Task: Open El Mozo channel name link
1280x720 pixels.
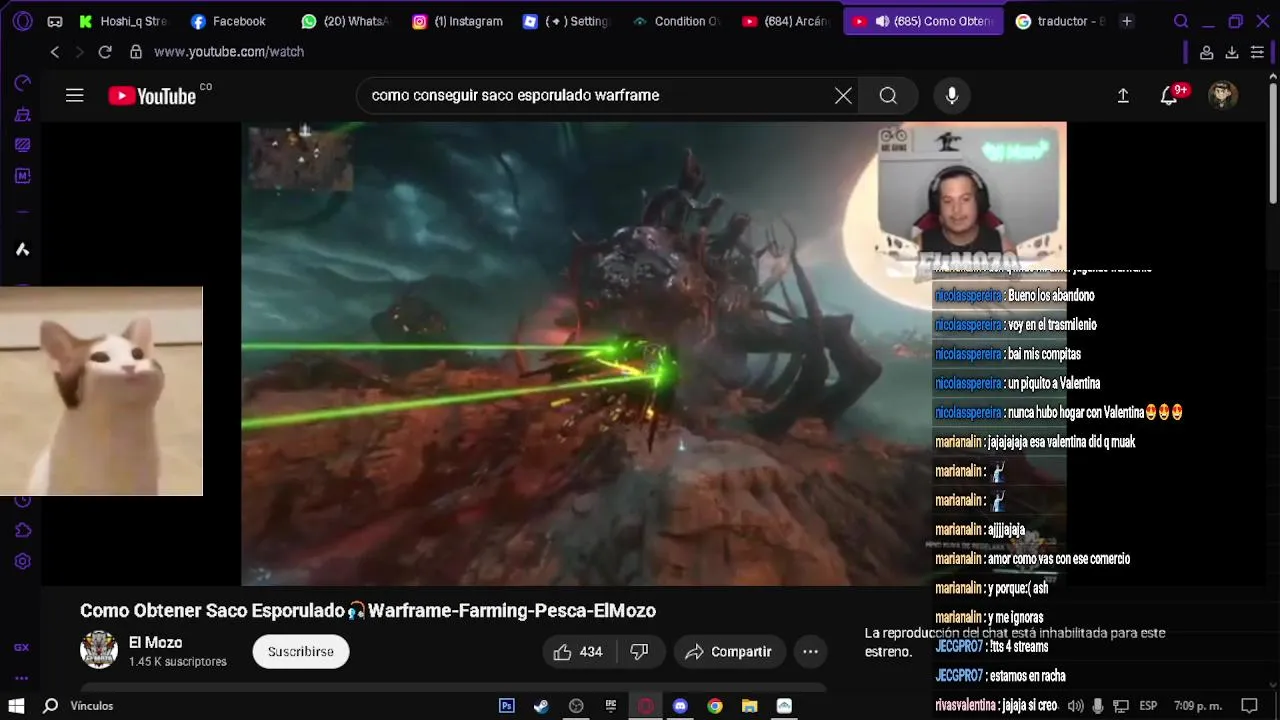Action: point(155,643)
